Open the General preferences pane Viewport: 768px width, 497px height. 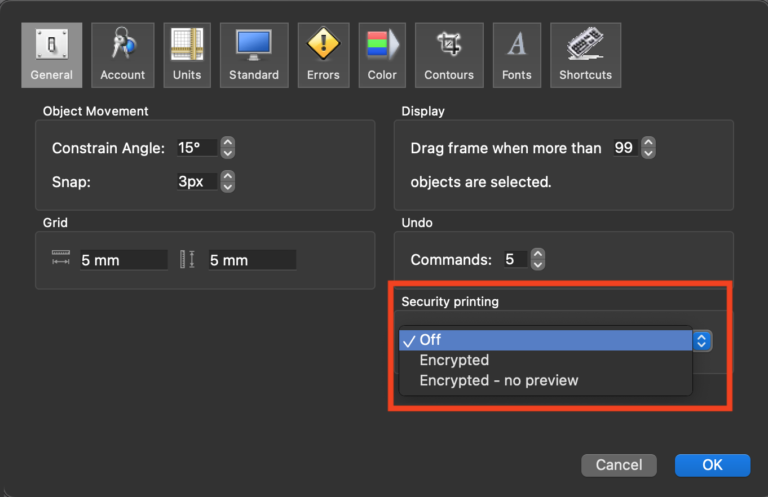click(52, 54)
